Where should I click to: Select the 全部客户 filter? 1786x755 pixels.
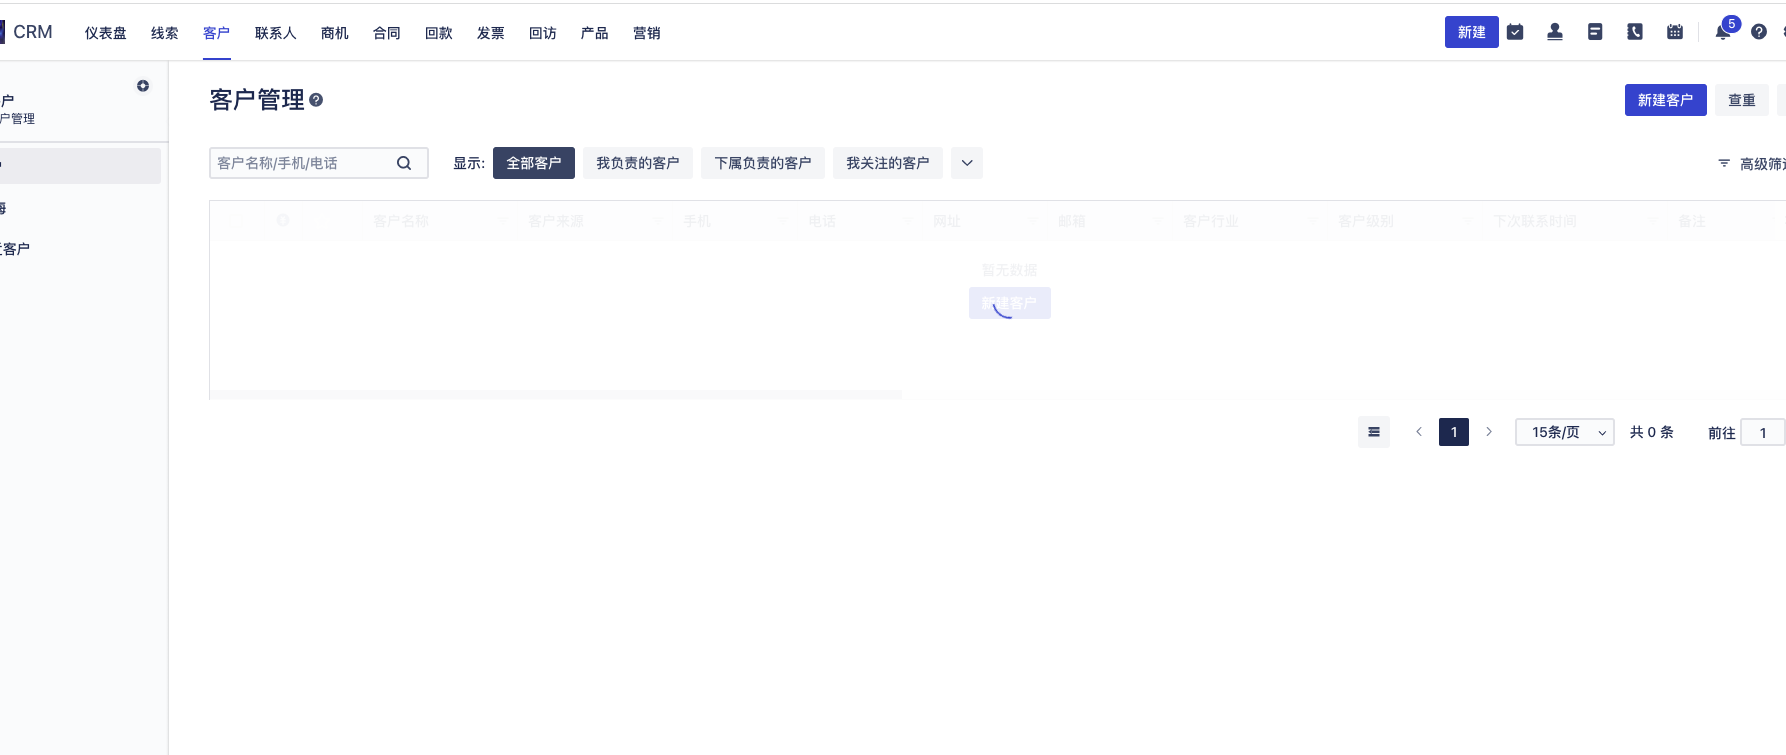click(x=534, y=163)
